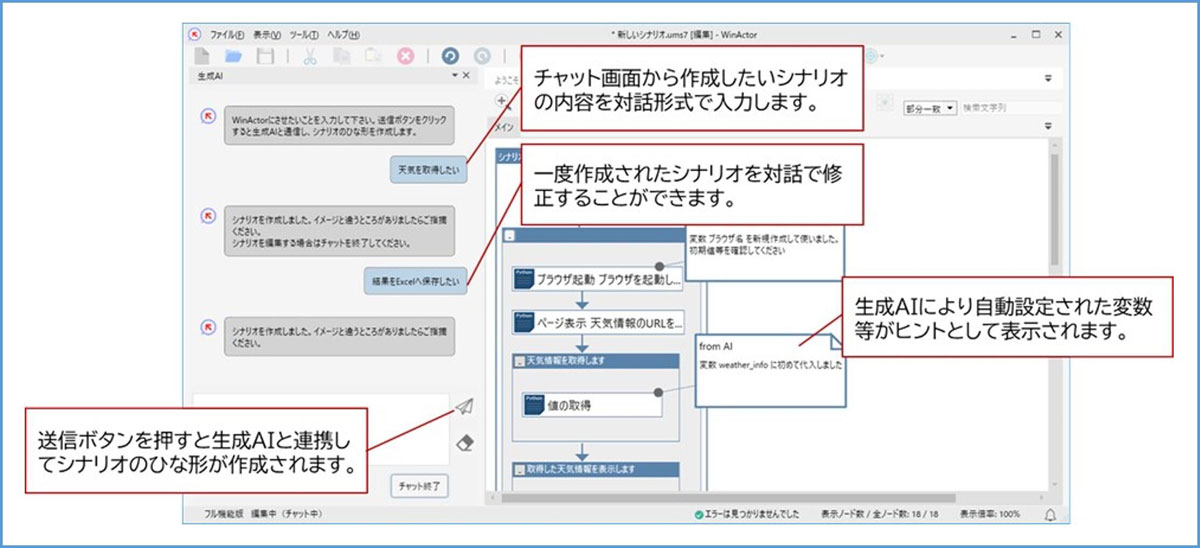The height and width of the screenshot is (548, 1200).
Task: Open the ツール menu
Action: tap(302, 33)
